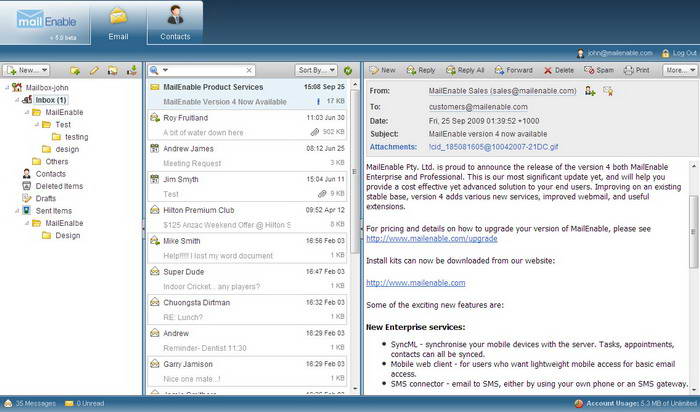Open the Email tab
This screenshot has width=700, height=412.
118,23
